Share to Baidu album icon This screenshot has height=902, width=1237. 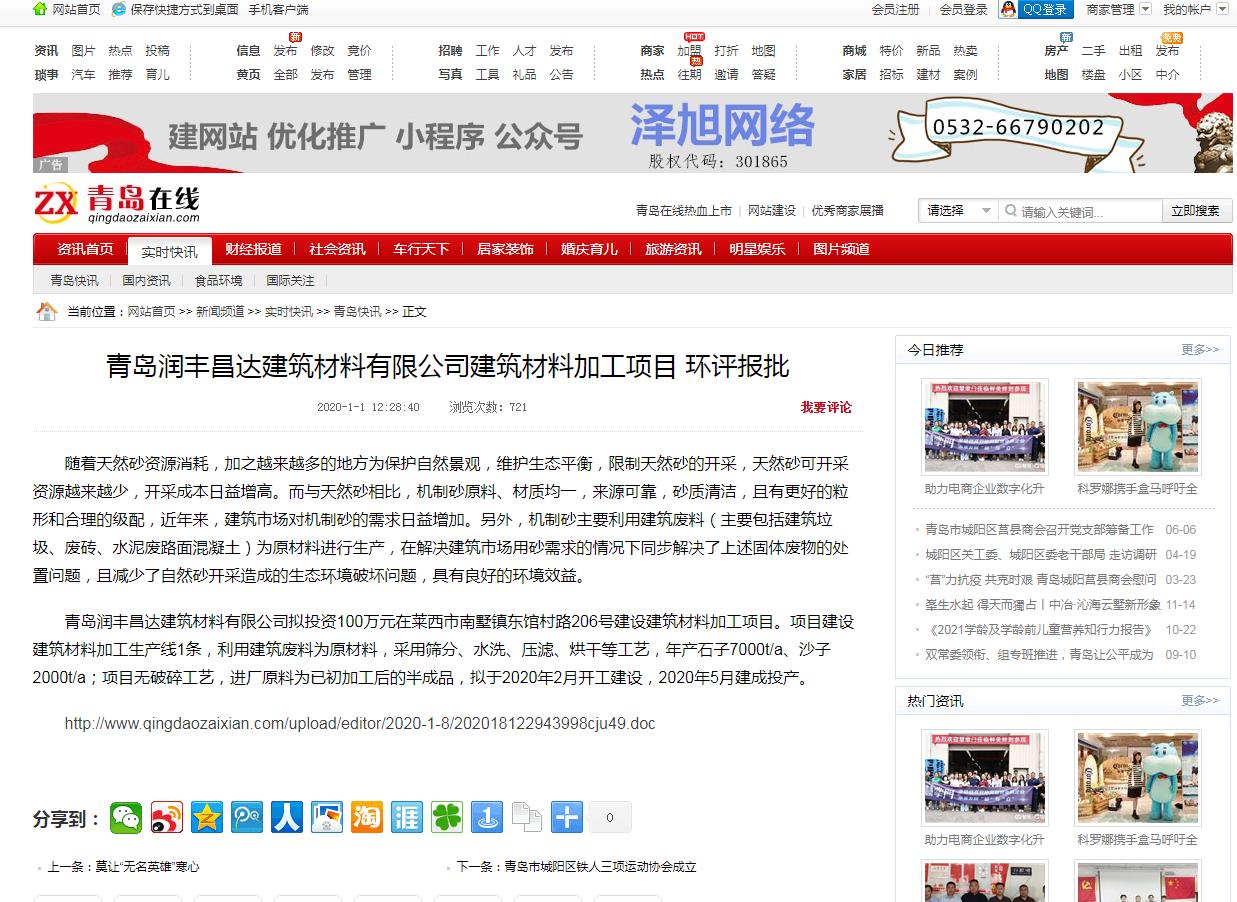click(x=327, y=817)
